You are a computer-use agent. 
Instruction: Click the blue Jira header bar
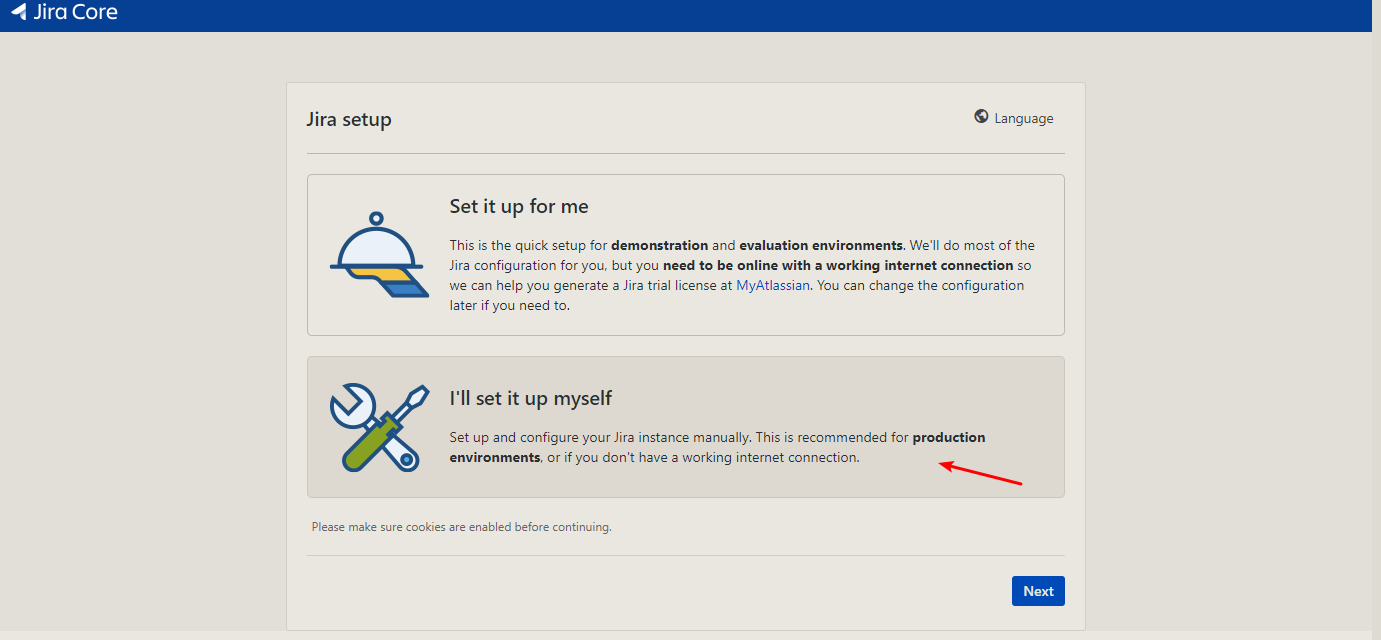click(700, 15)
